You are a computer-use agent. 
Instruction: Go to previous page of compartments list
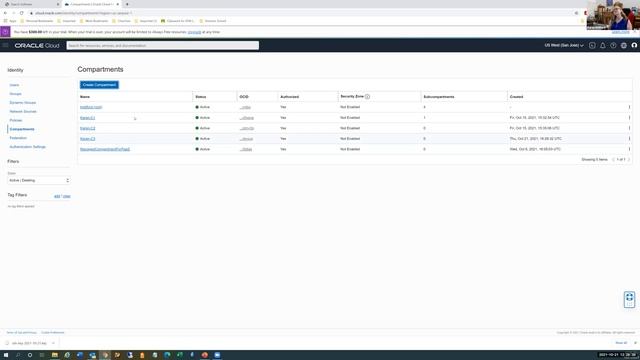[613, 160]
